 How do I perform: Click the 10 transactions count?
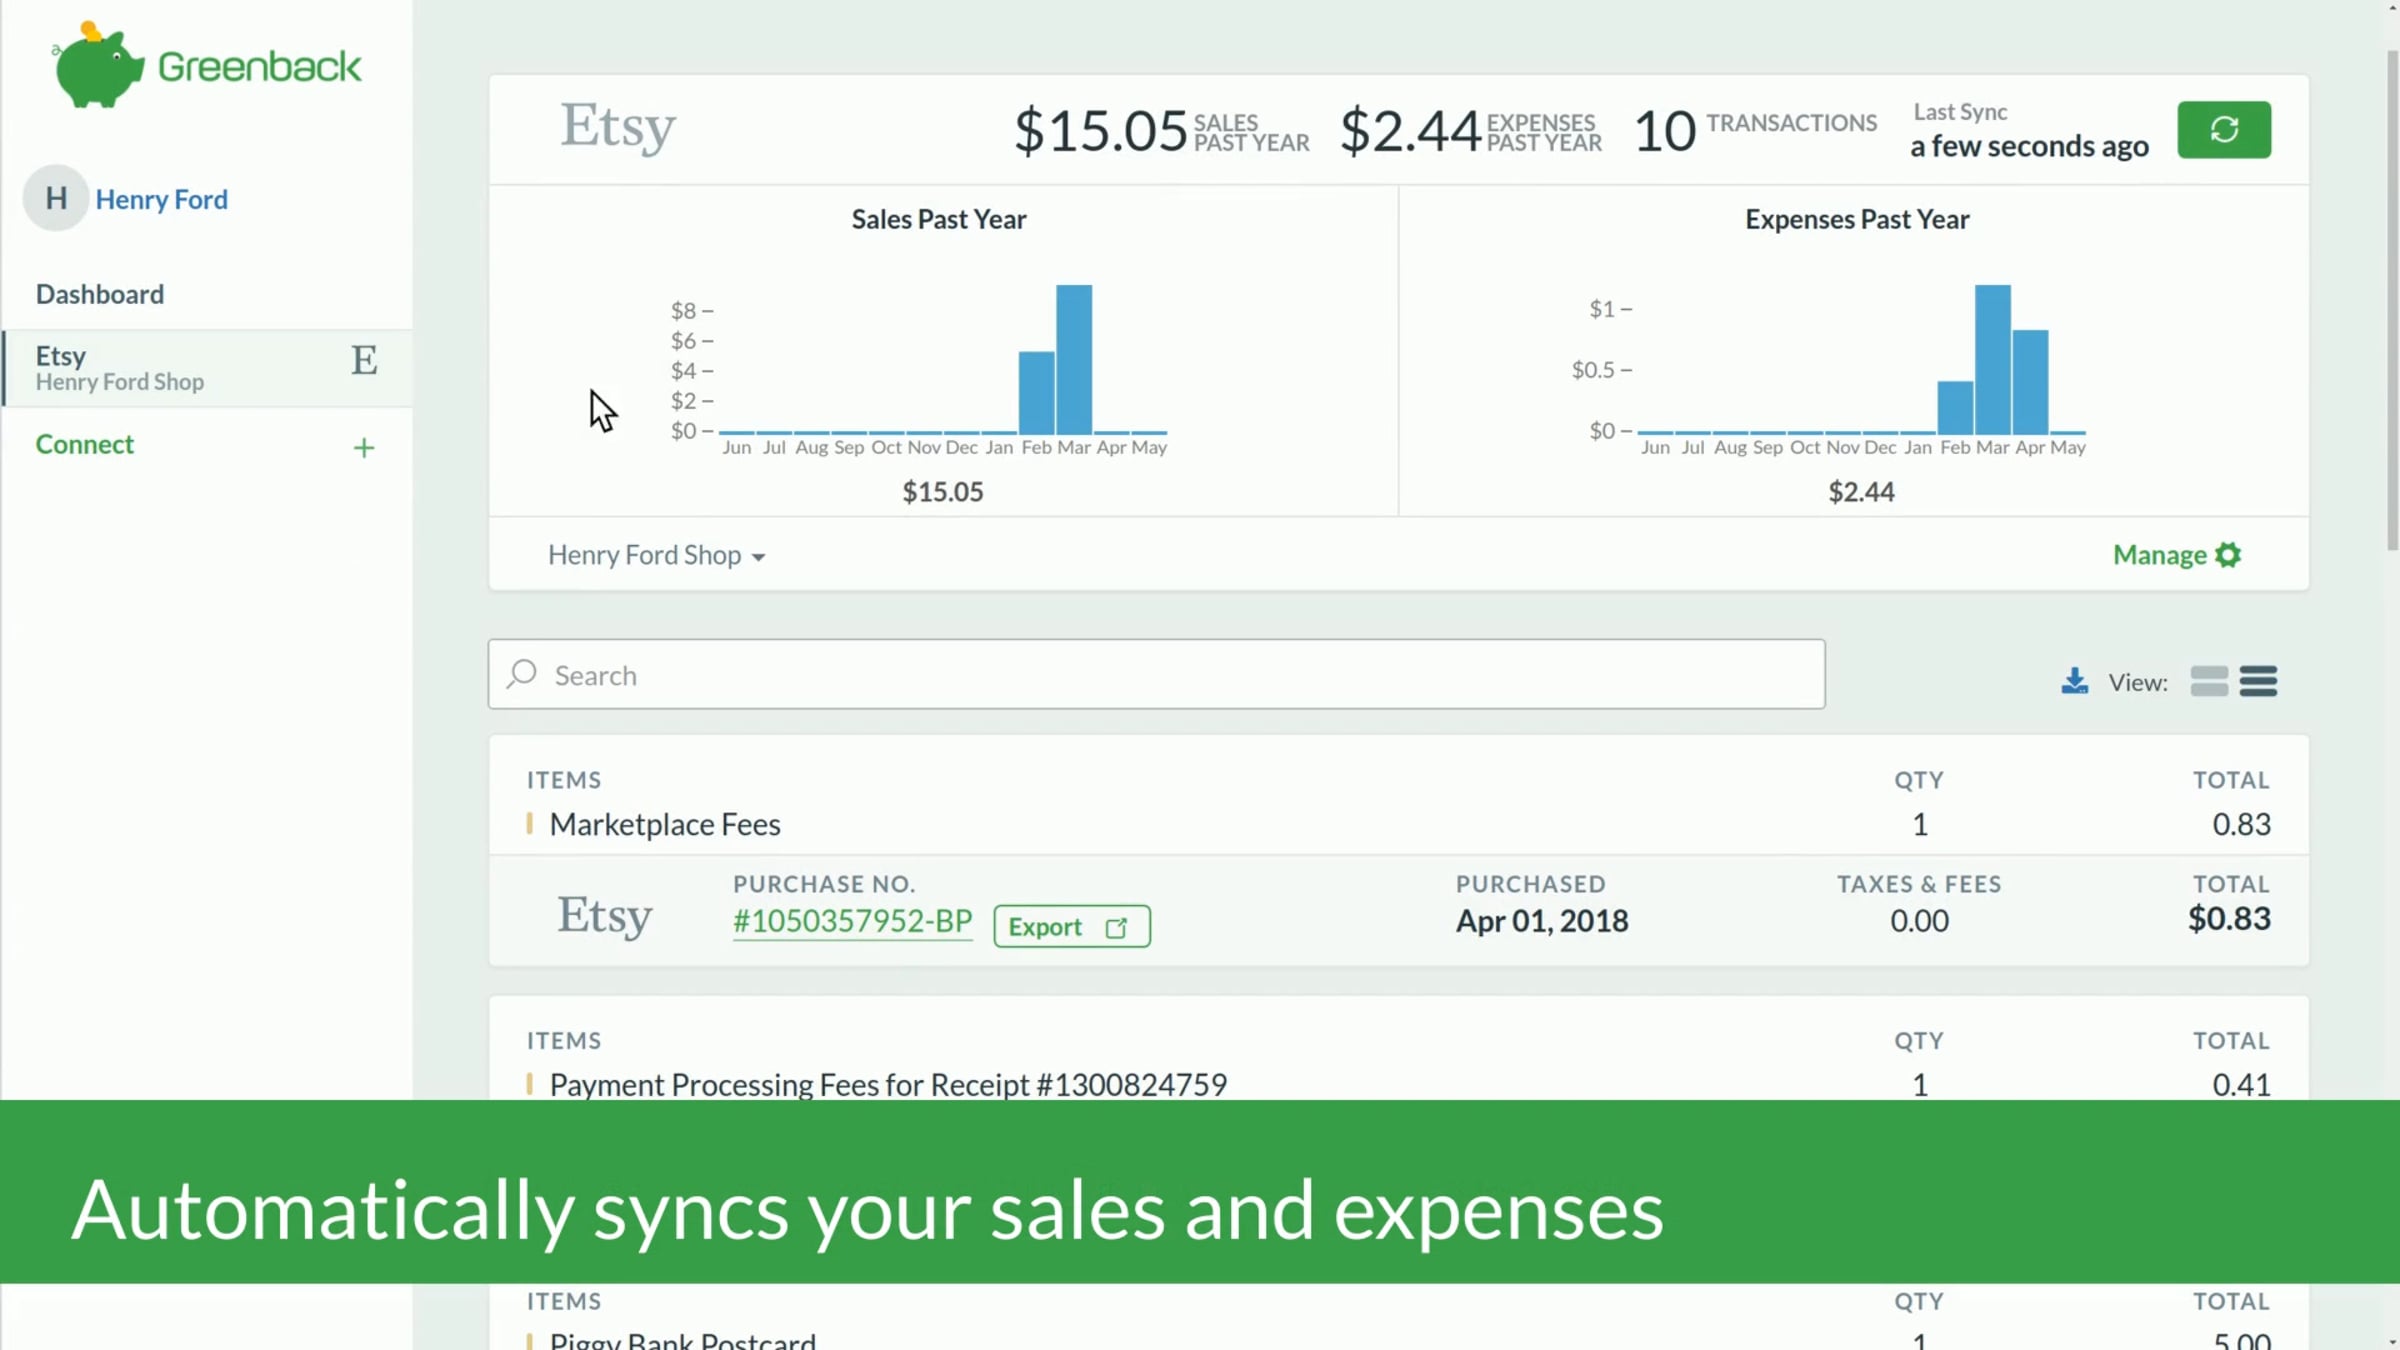tap(1665, 131)
